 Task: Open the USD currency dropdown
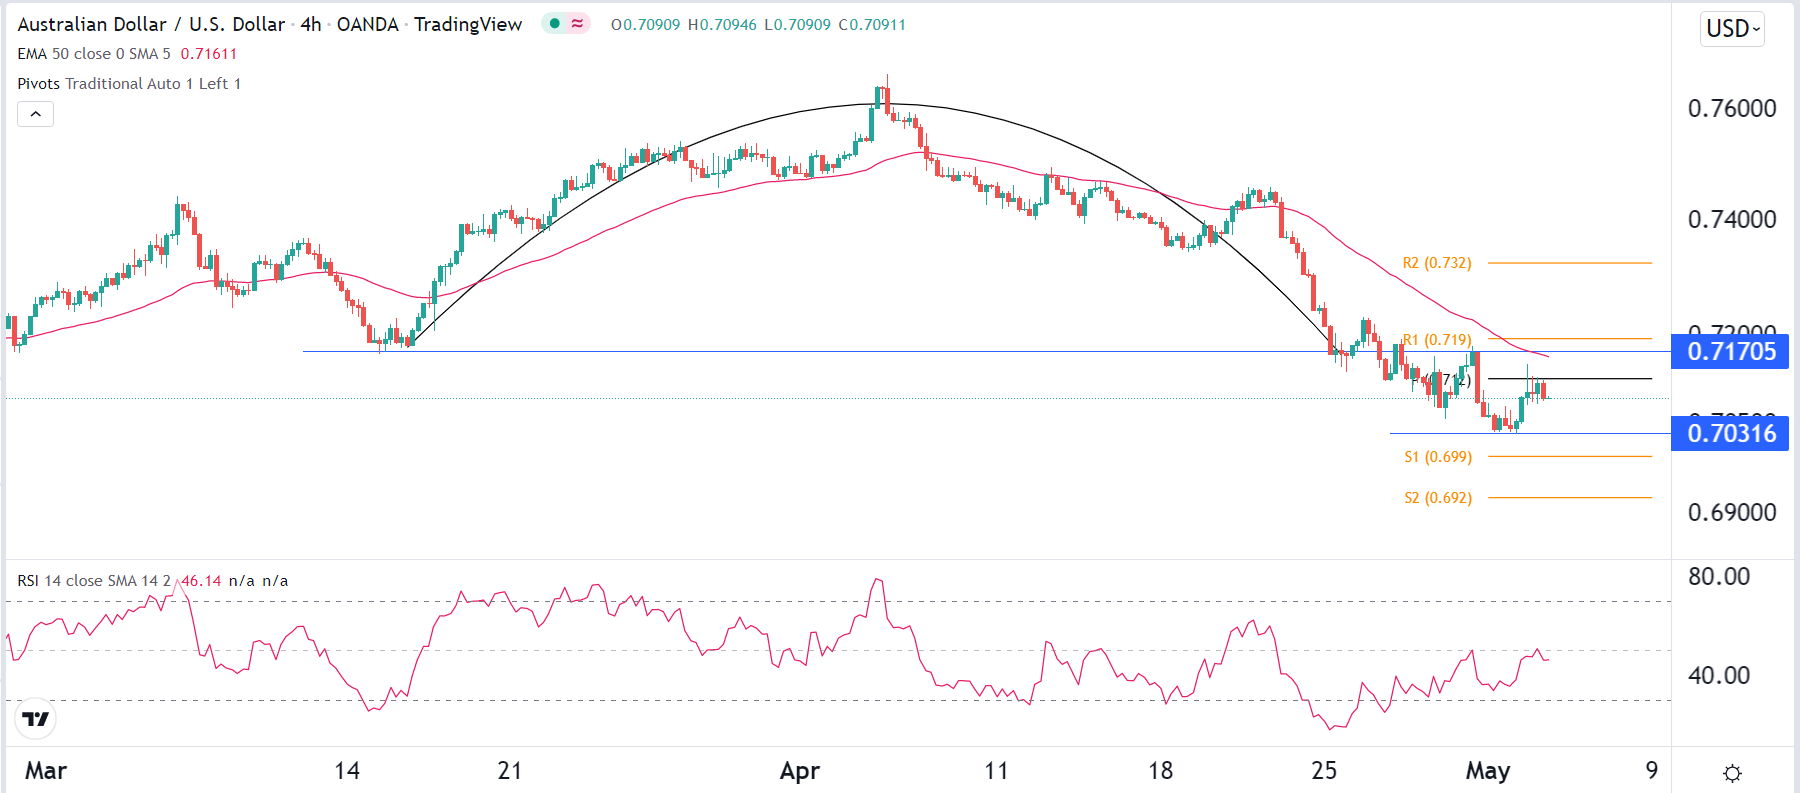1732,28
